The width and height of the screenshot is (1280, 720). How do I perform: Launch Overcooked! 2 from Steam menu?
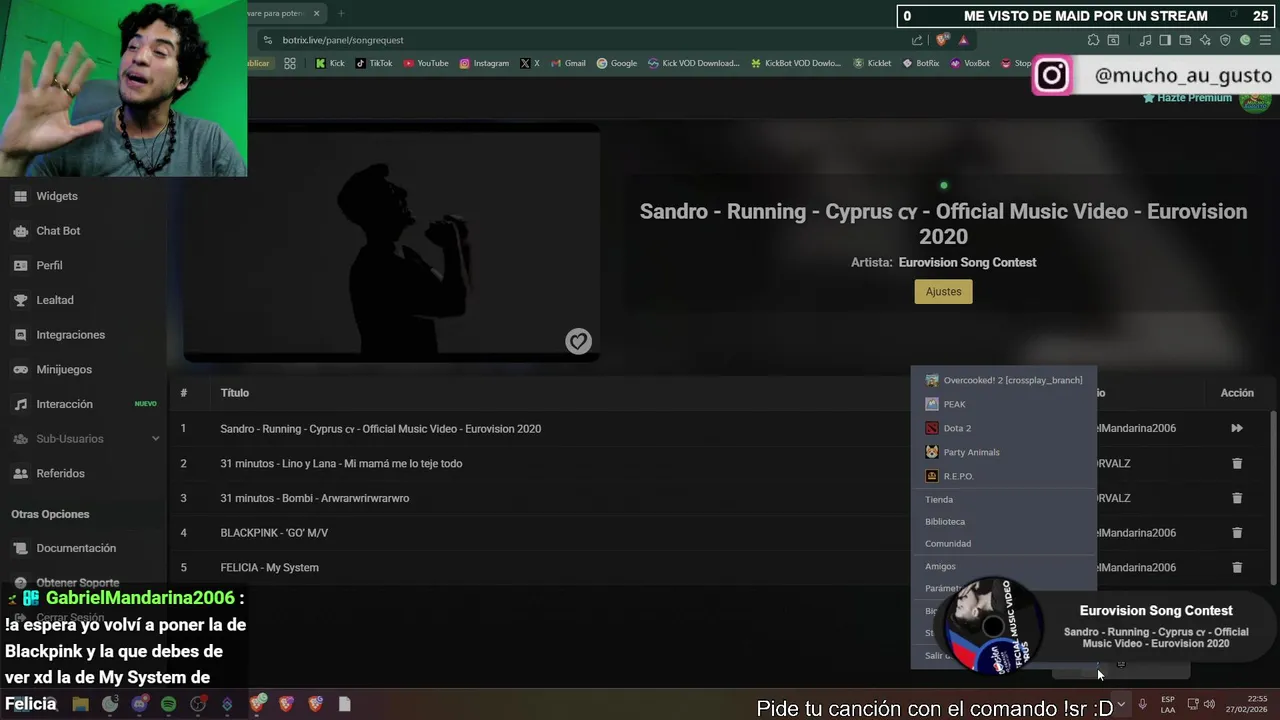click(1004, 380)
